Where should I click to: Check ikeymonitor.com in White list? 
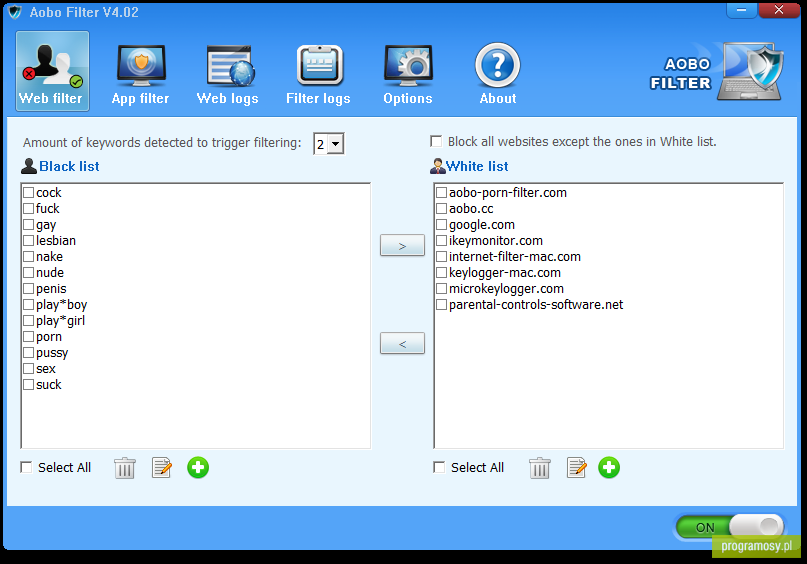click(x=442, y=240)
